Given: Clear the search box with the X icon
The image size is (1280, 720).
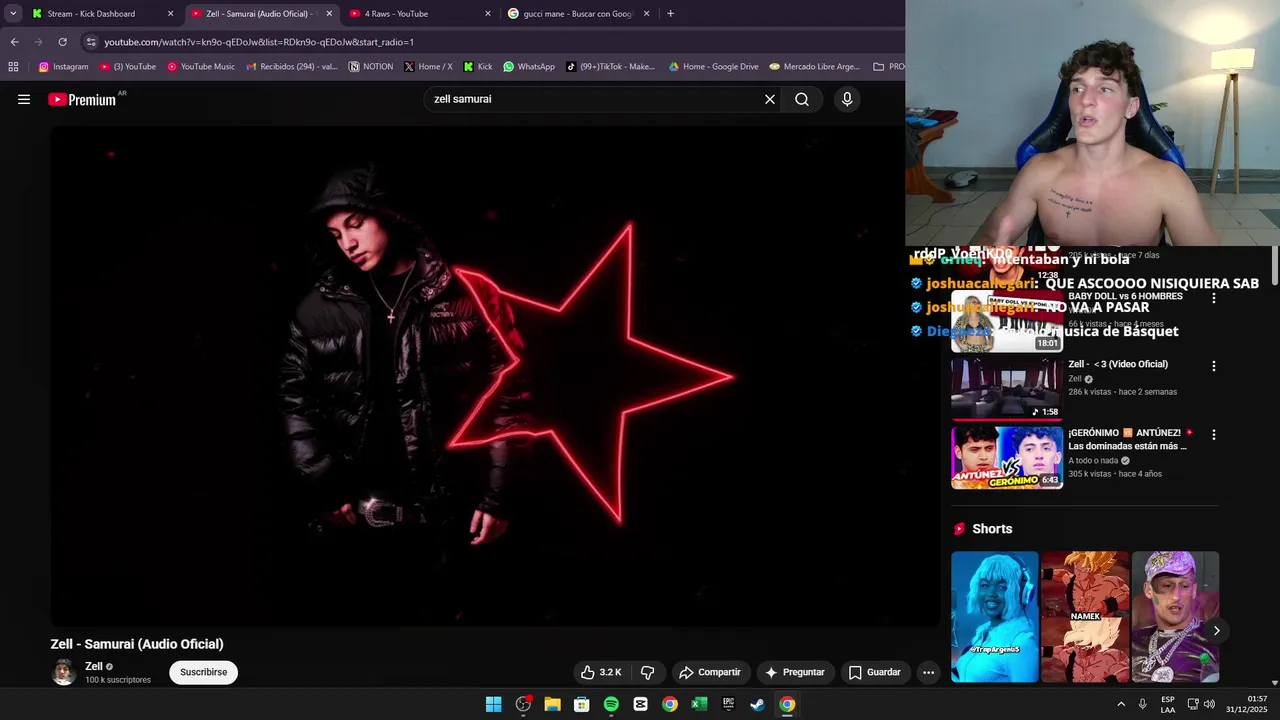Looking at the screenshot, I should tap(770, 99).
